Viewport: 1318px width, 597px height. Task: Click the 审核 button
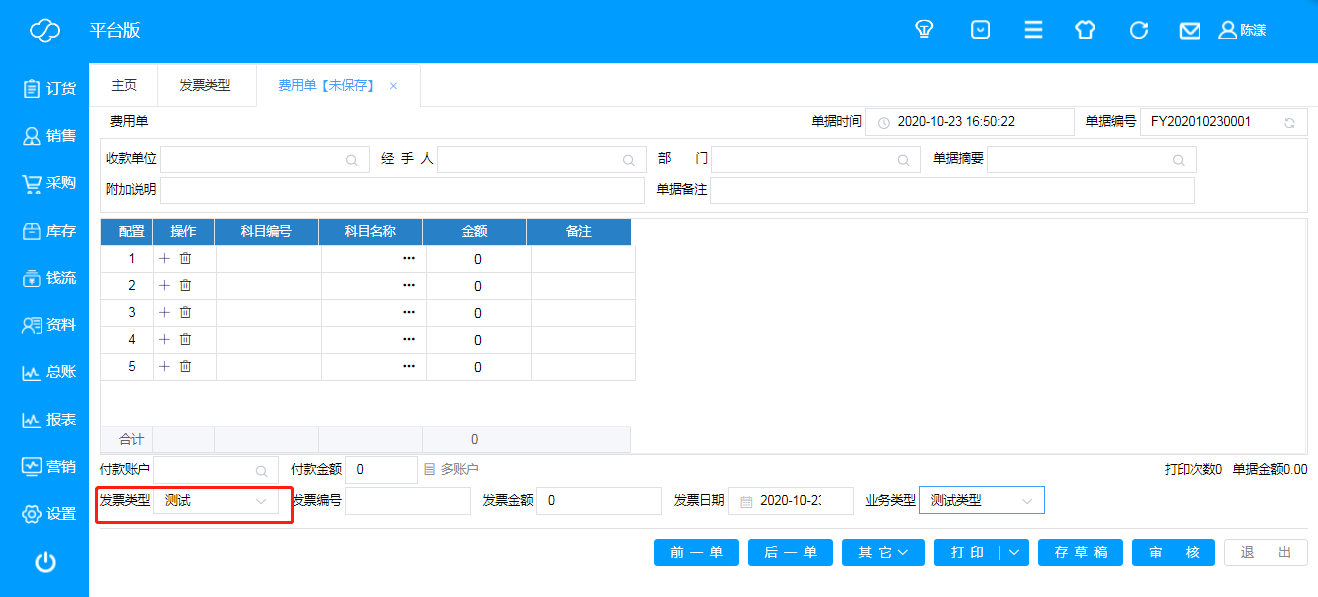1172,552
